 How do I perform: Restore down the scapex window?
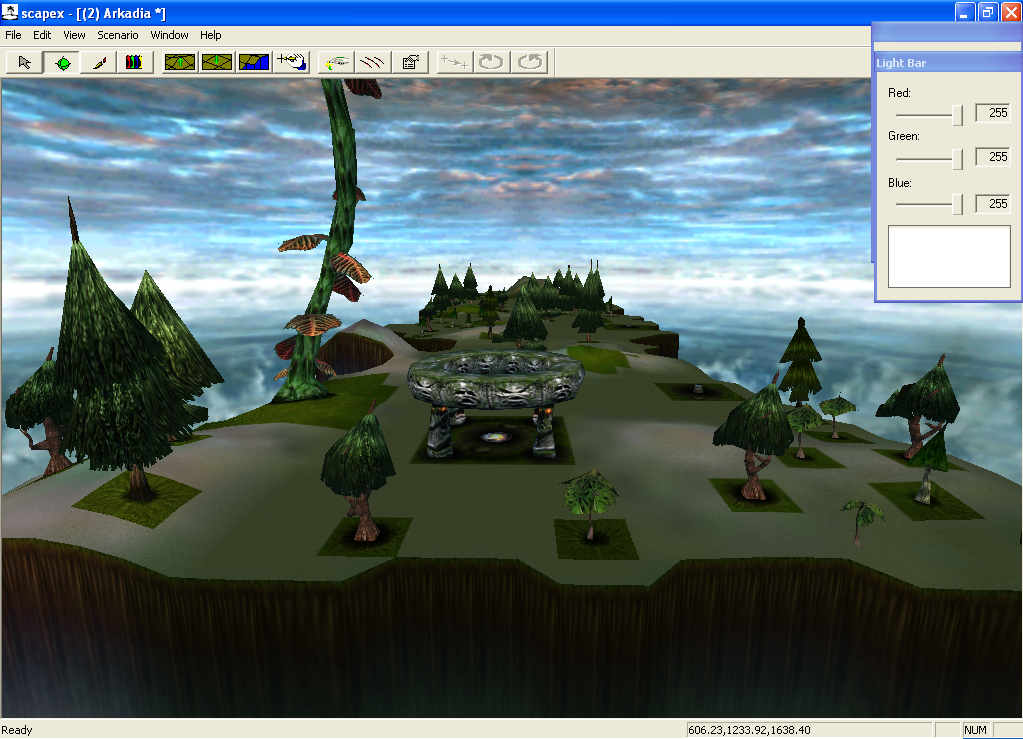click(x=988, y=12)
